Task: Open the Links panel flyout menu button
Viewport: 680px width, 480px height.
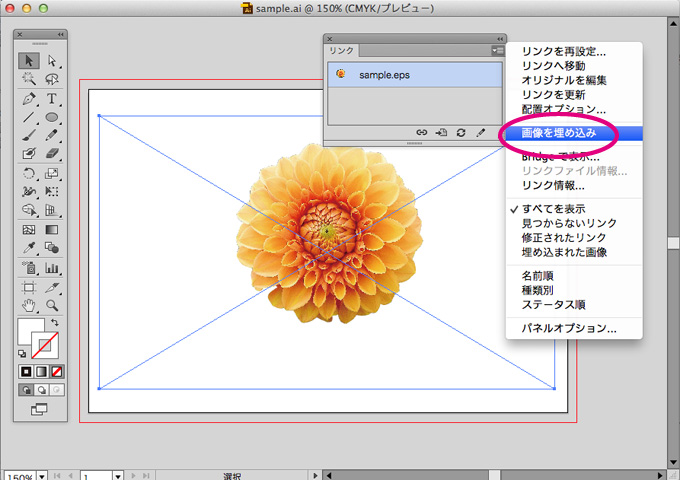Action: point(496,50)
